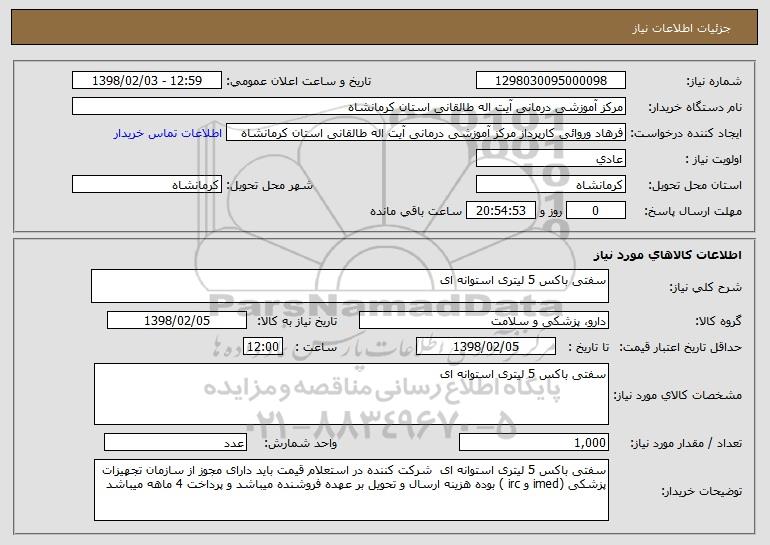Select the goods group field دارو، پزشکی و سلامت

484,320
